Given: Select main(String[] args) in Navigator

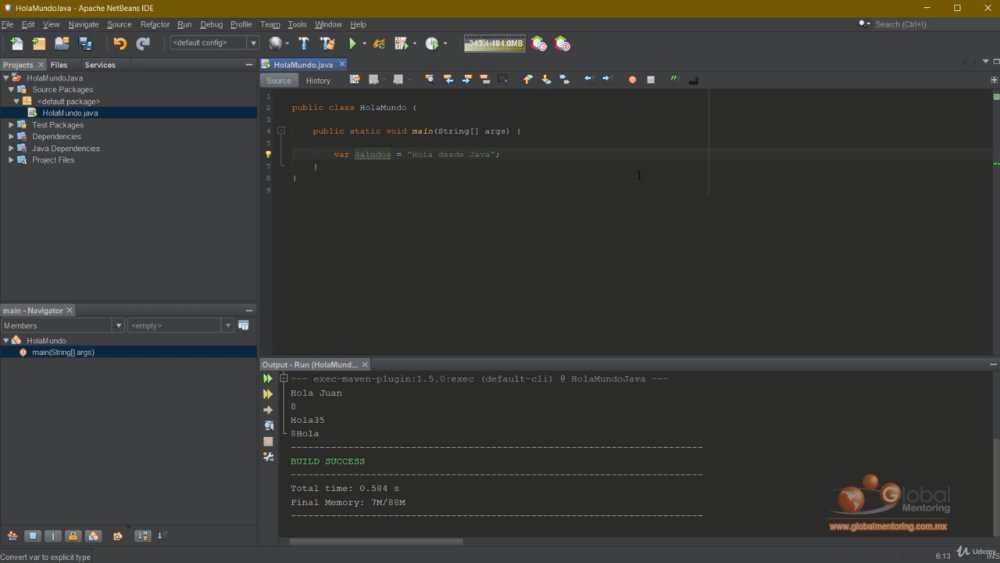Looking at the screenshot, I should tap(62, 353).
